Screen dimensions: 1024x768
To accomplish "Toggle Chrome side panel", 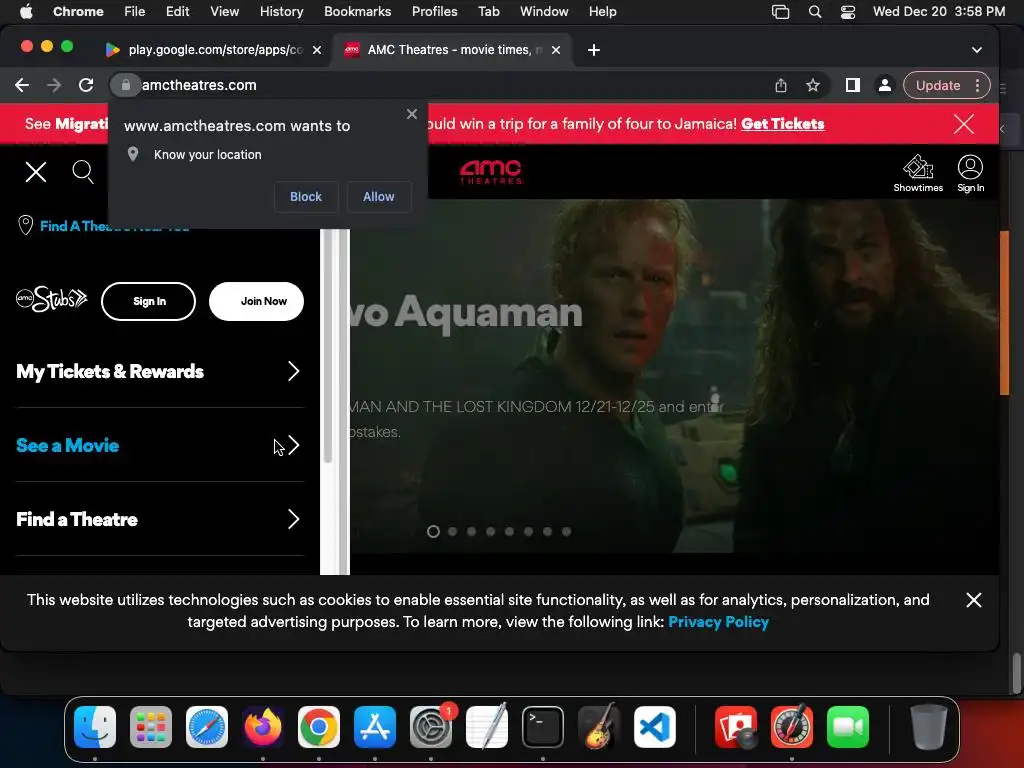I will tap(852, 86).
